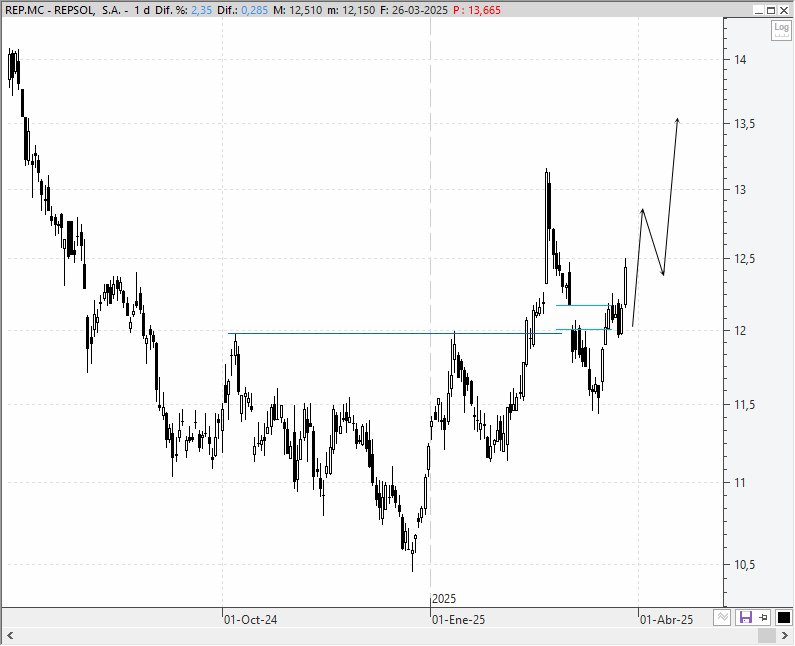The height and width of the screenshot is (646, 795).
Task: Click the 12 price axis label
Action: coord(740,331)
